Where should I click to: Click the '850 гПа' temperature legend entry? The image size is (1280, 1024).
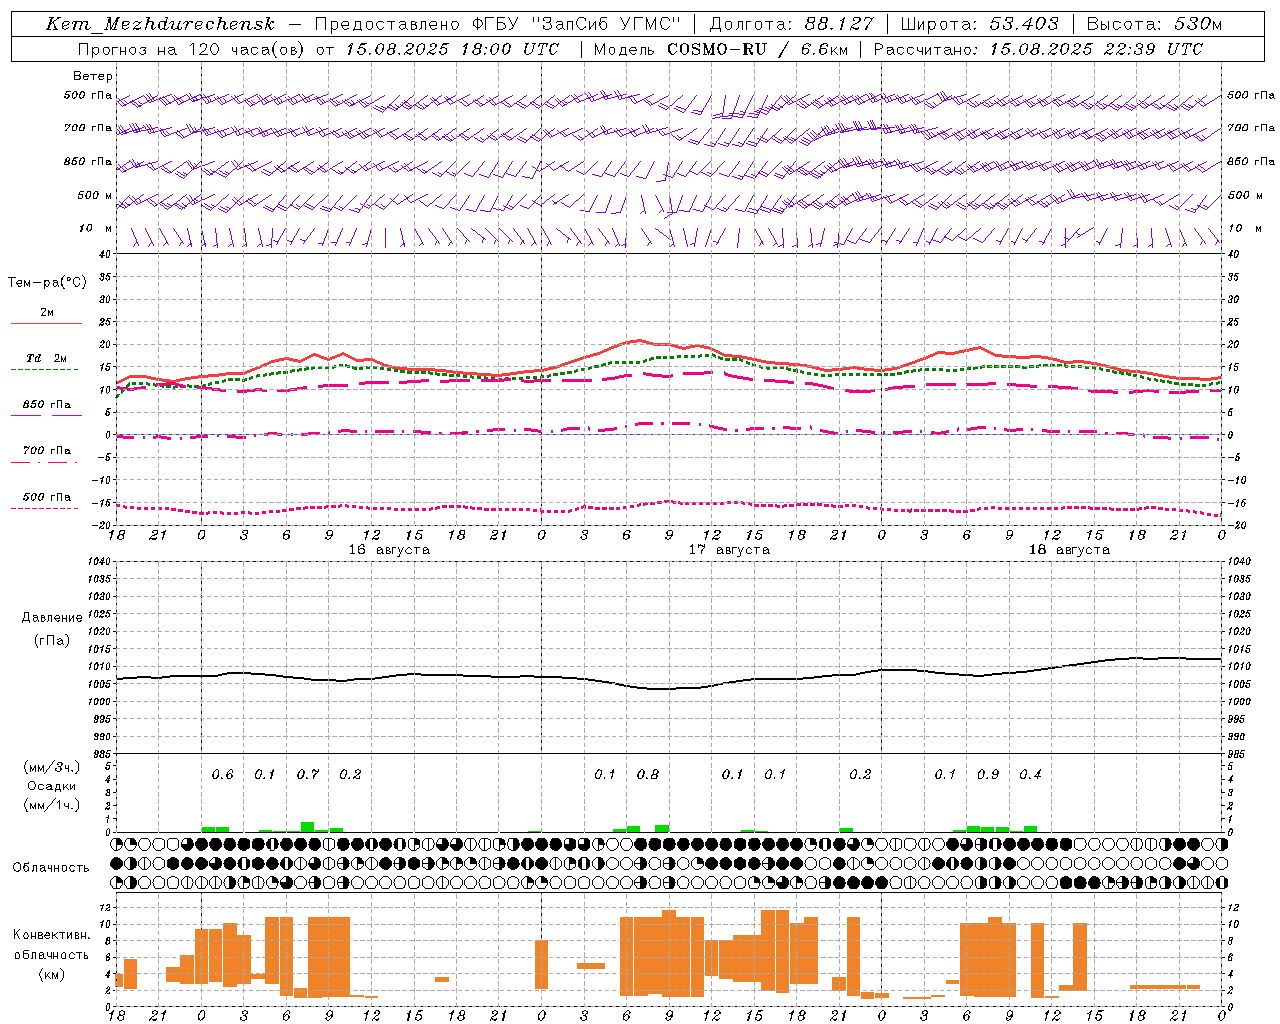point(46,405)
